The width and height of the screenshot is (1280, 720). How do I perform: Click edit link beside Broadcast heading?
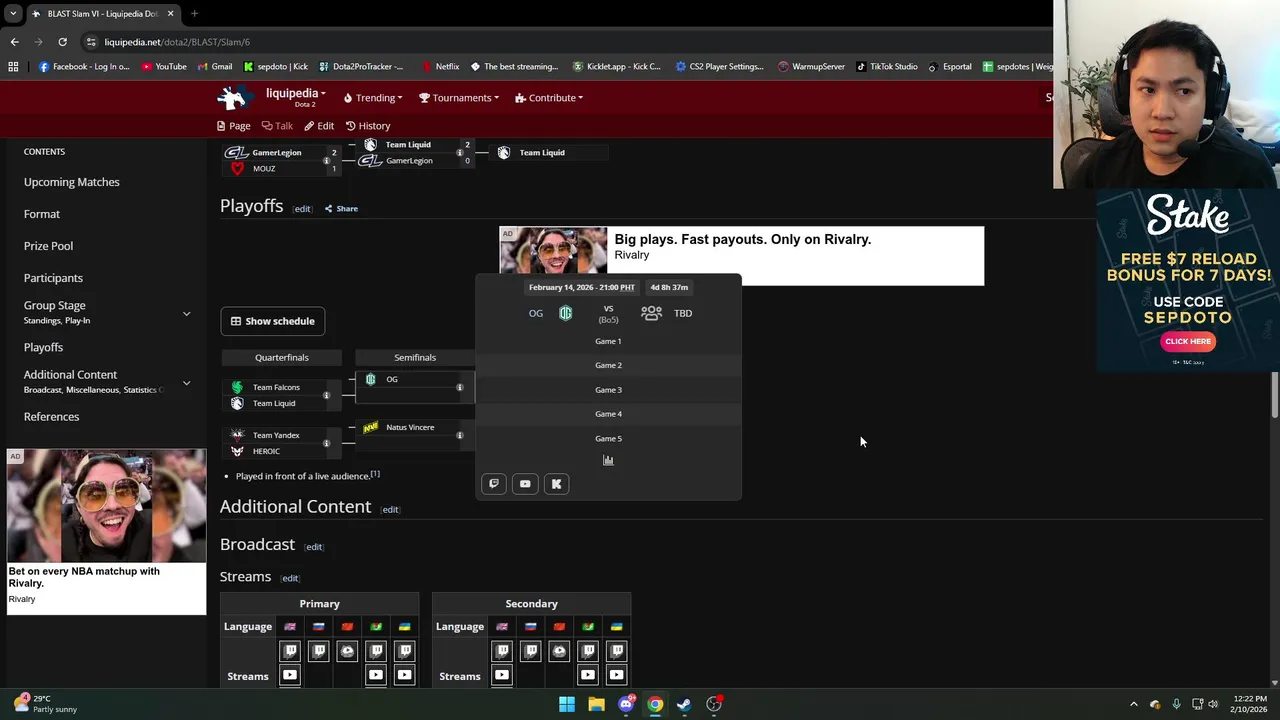tap(314, 547)
